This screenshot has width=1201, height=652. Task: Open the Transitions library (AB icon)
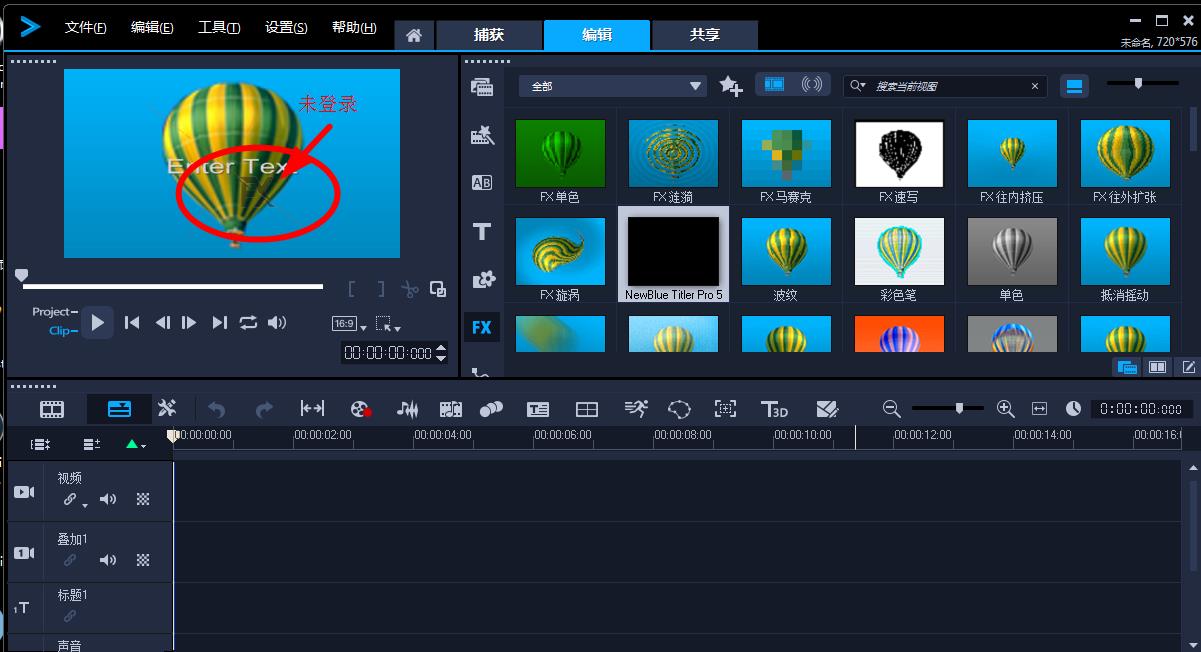pyautogui.click(x=482, y=183)
